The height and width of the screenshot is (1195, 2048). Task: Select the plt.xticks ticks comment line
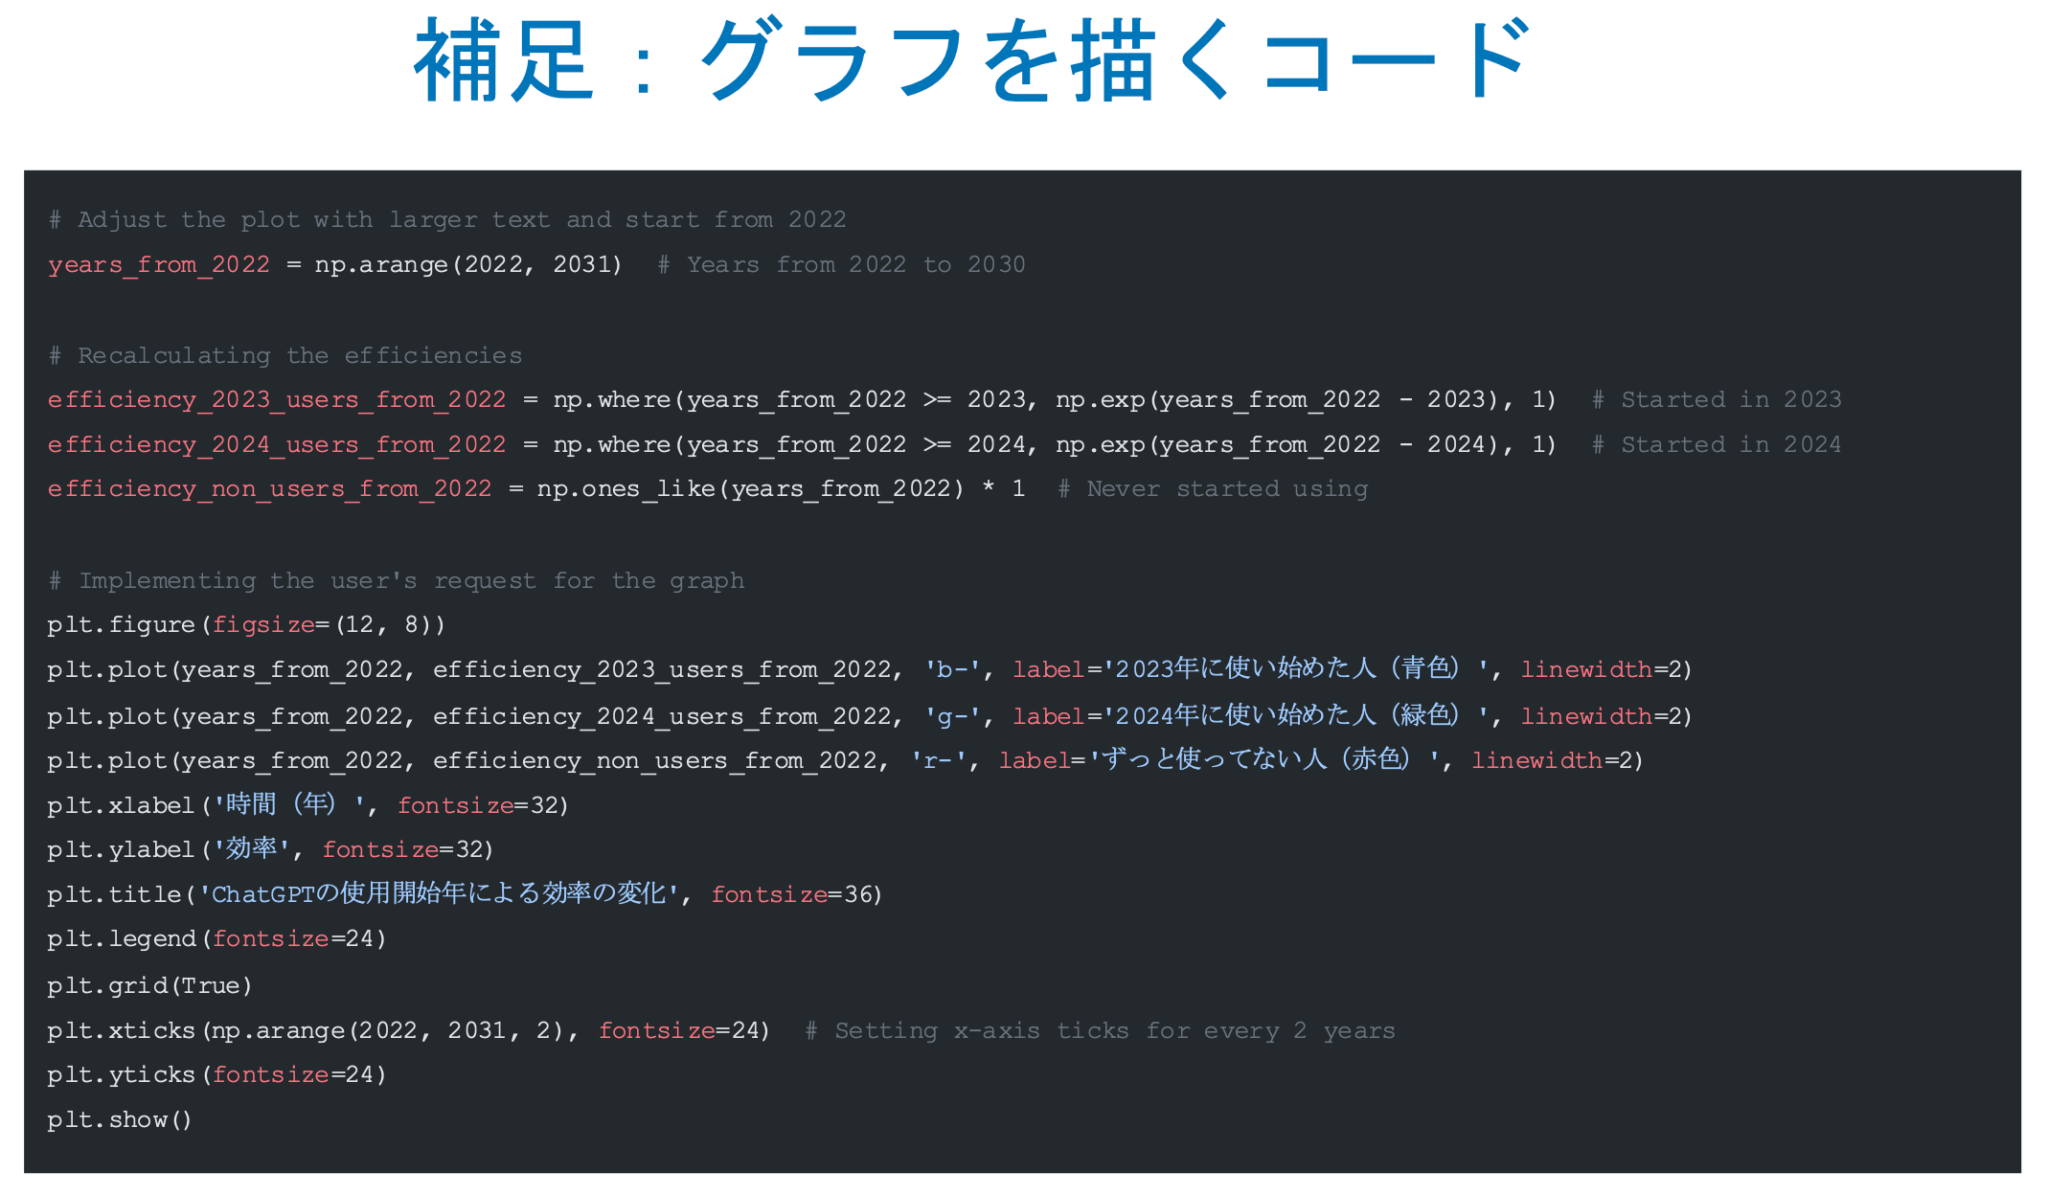point(1100,1030)
